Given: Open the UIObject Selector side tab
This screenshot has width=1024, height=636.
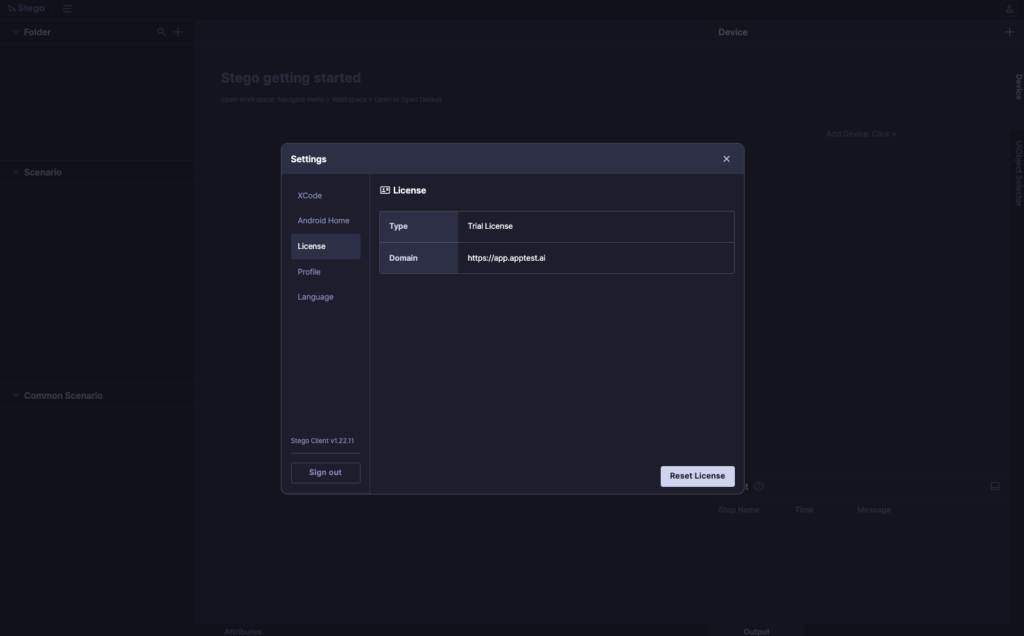Looking at the screenshot, I should pyautogui.click(x=1018, y=173).
